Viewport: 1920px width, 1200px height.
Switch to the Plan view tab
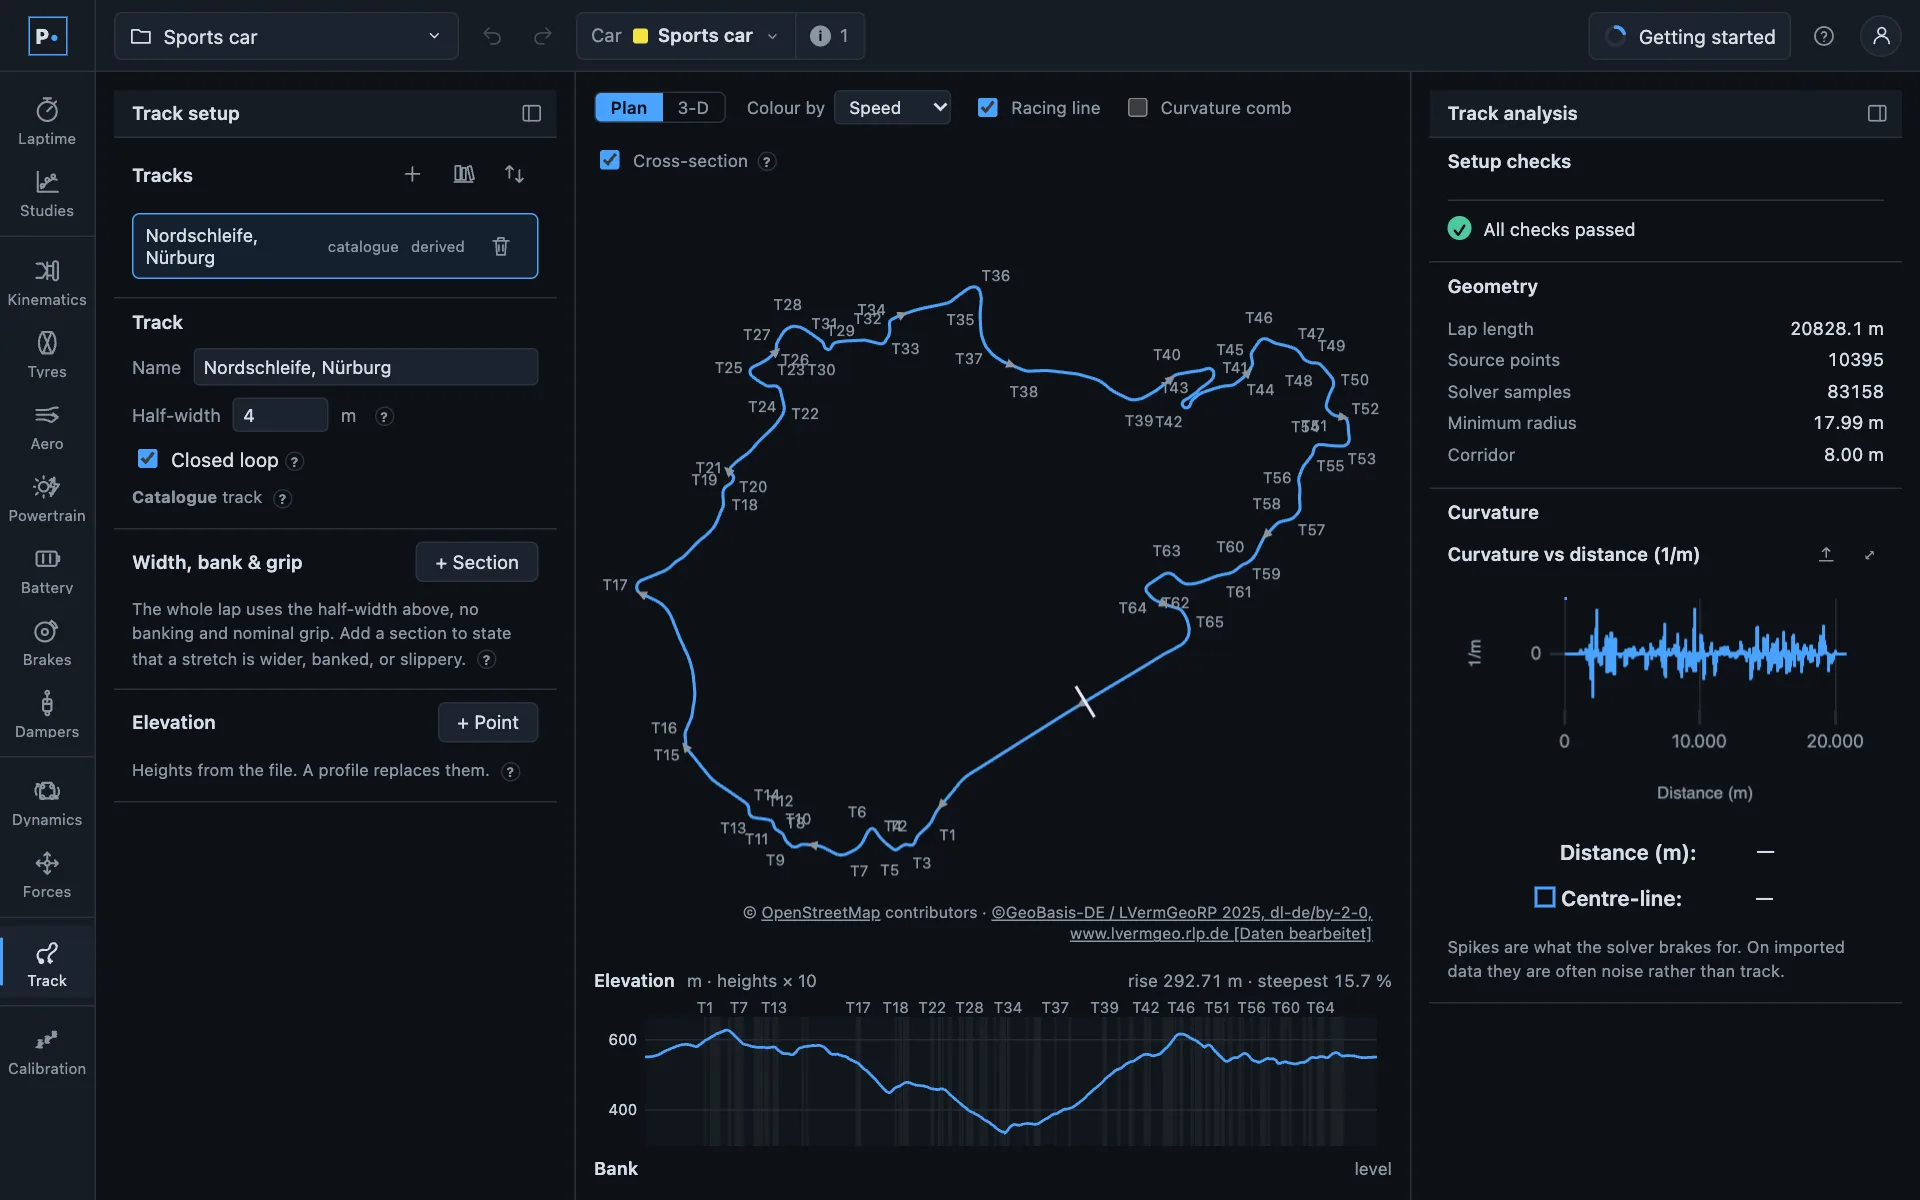click(x=629, y=107)
